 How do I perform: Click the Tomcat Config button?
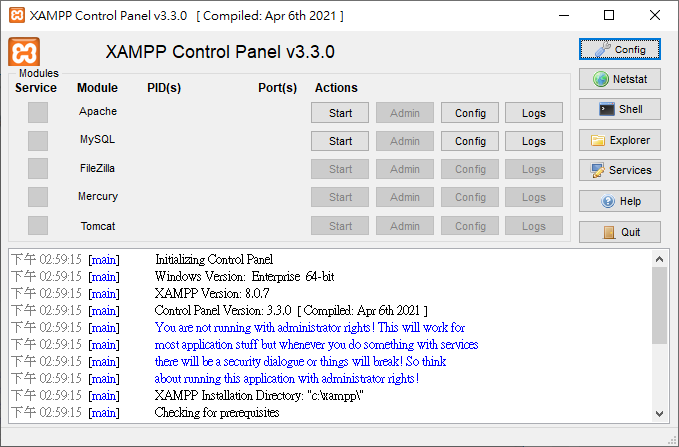pyautogui.click(x=470, y=226)
